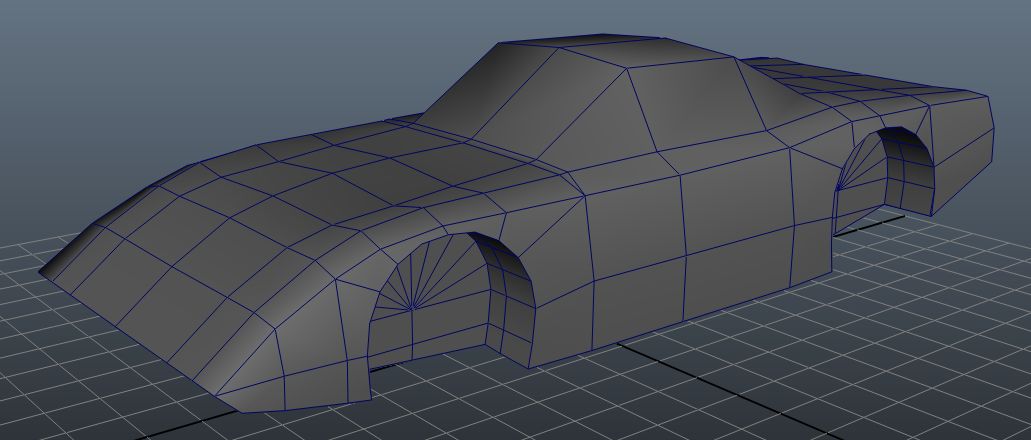This screenshot has width=1031, height=440.
Task: Click the rear wheel arch fan center vertex
Action: (838, 189)
